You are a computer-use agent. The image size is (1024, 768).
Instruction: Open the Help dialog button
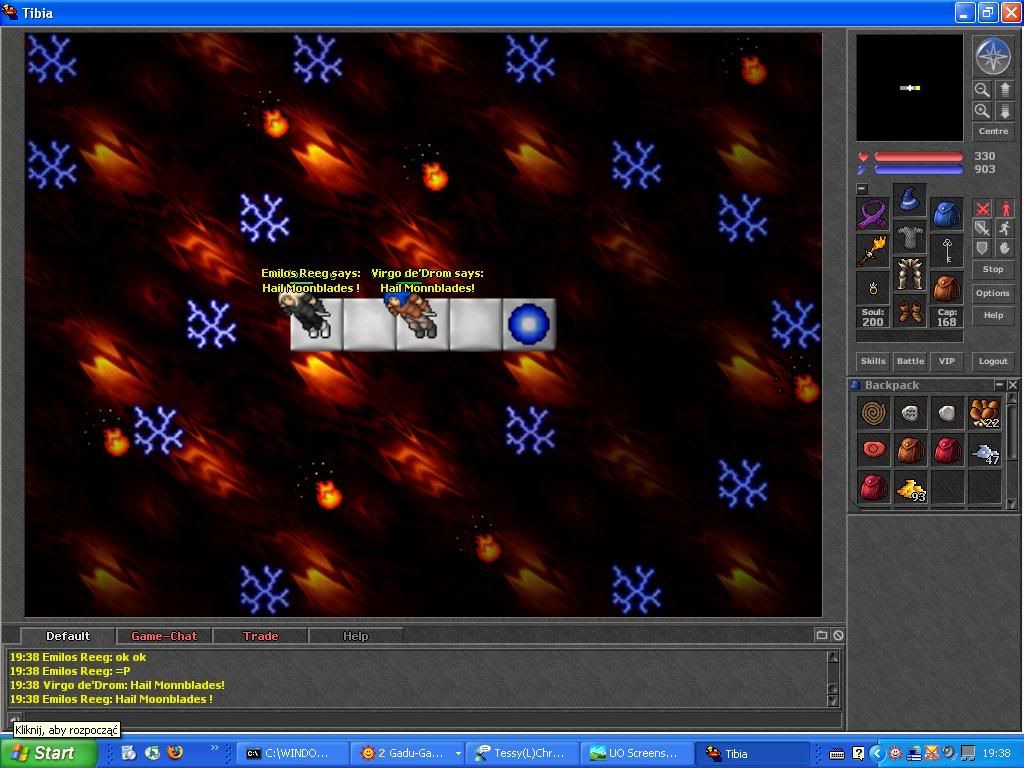click(x=993, y=315)
